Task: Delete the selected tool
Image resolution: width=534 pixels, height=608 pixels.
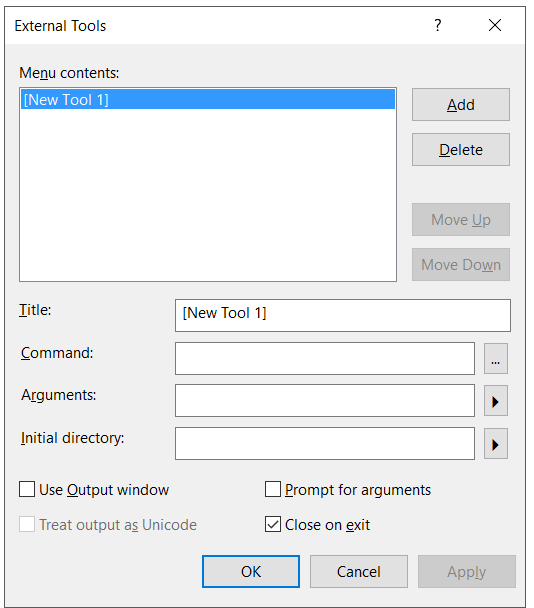Action: [461, 150]
